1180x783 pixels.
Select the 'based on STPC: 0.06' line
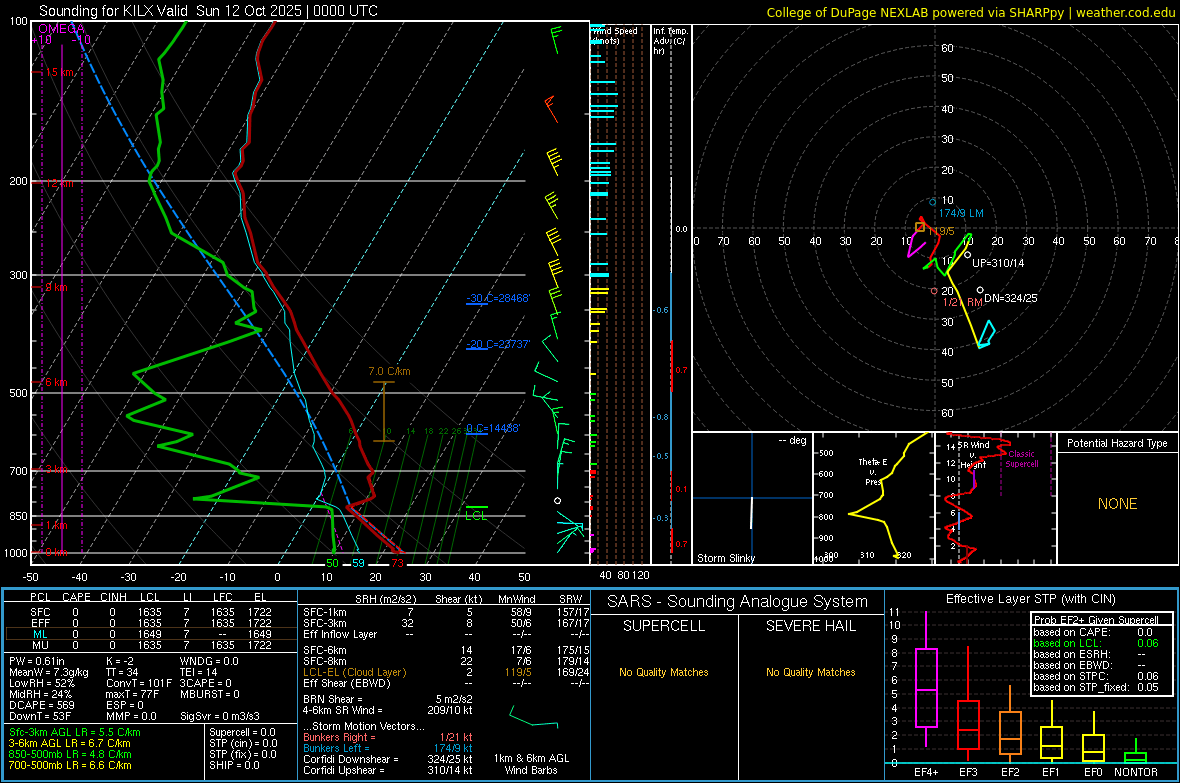pyautogui.click(x=1096, y=676)
